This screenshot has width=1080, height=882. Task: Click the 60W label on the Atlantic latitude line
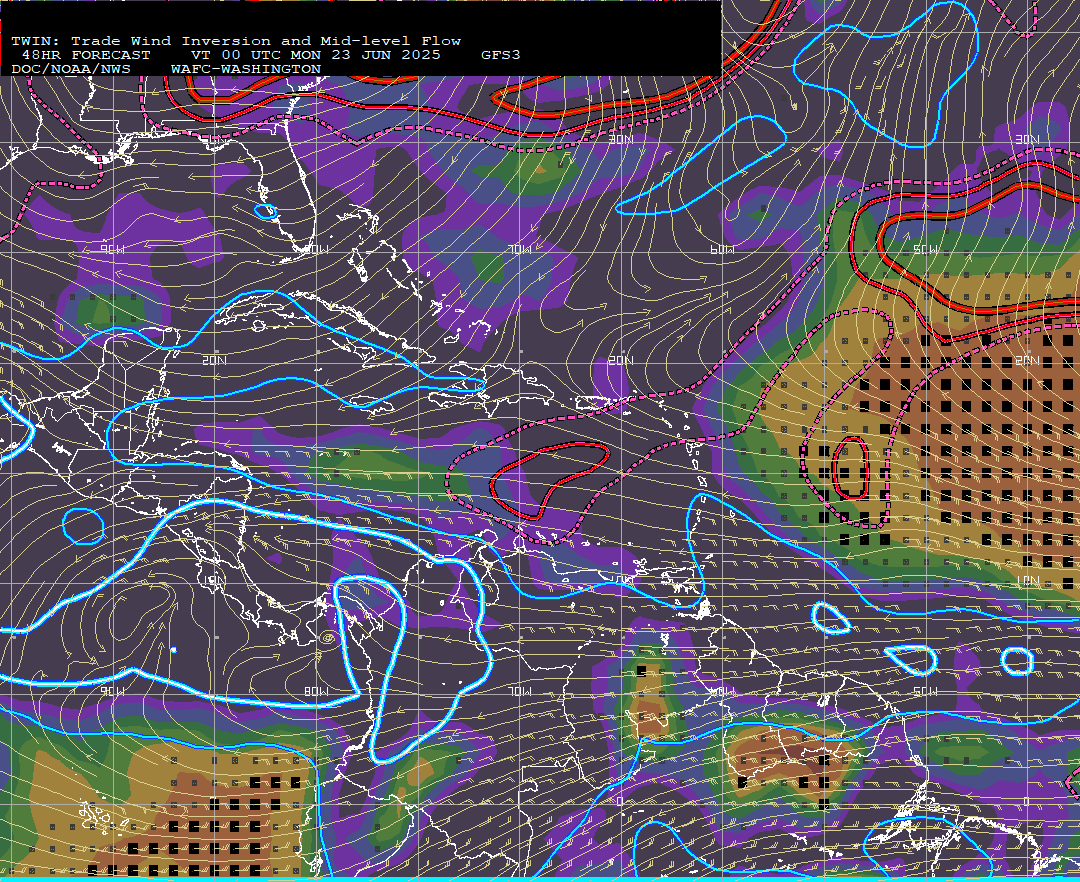pyautogui.click(x=723, y=249)
